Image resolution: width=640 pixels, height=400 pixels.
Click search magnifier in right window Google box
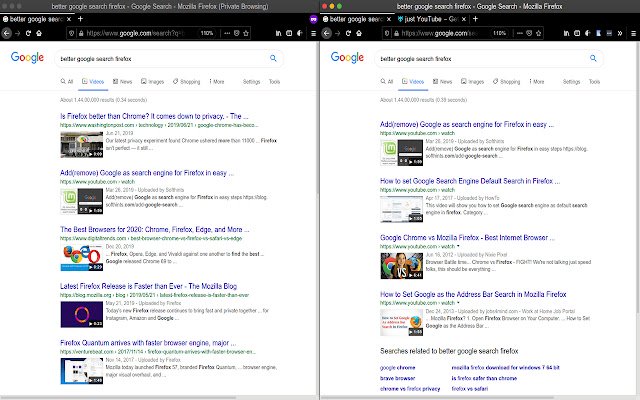pos(593,58)
